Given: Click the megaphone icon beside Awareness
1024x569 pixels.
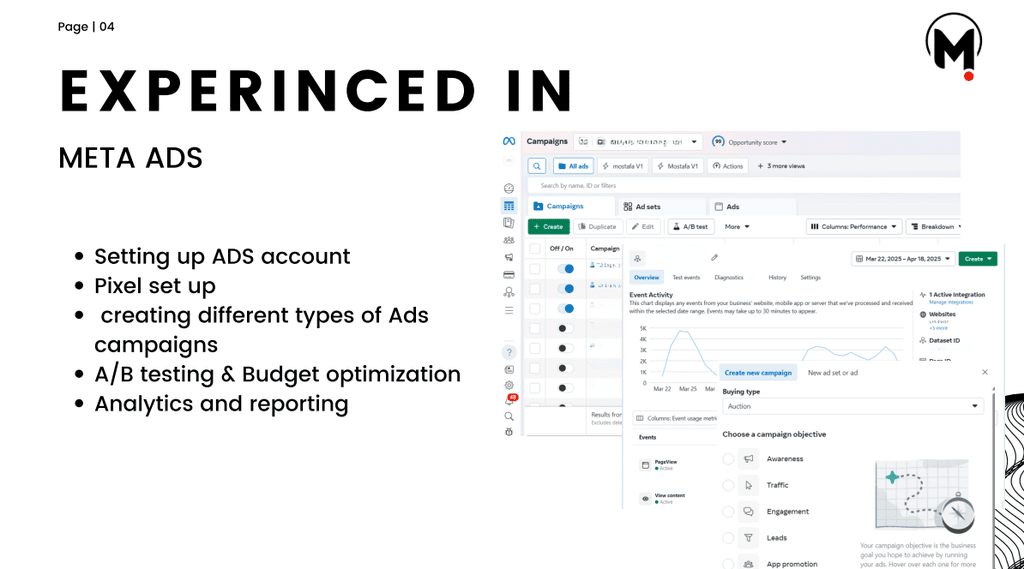Looking at the screenshot, I should [748, 459].
